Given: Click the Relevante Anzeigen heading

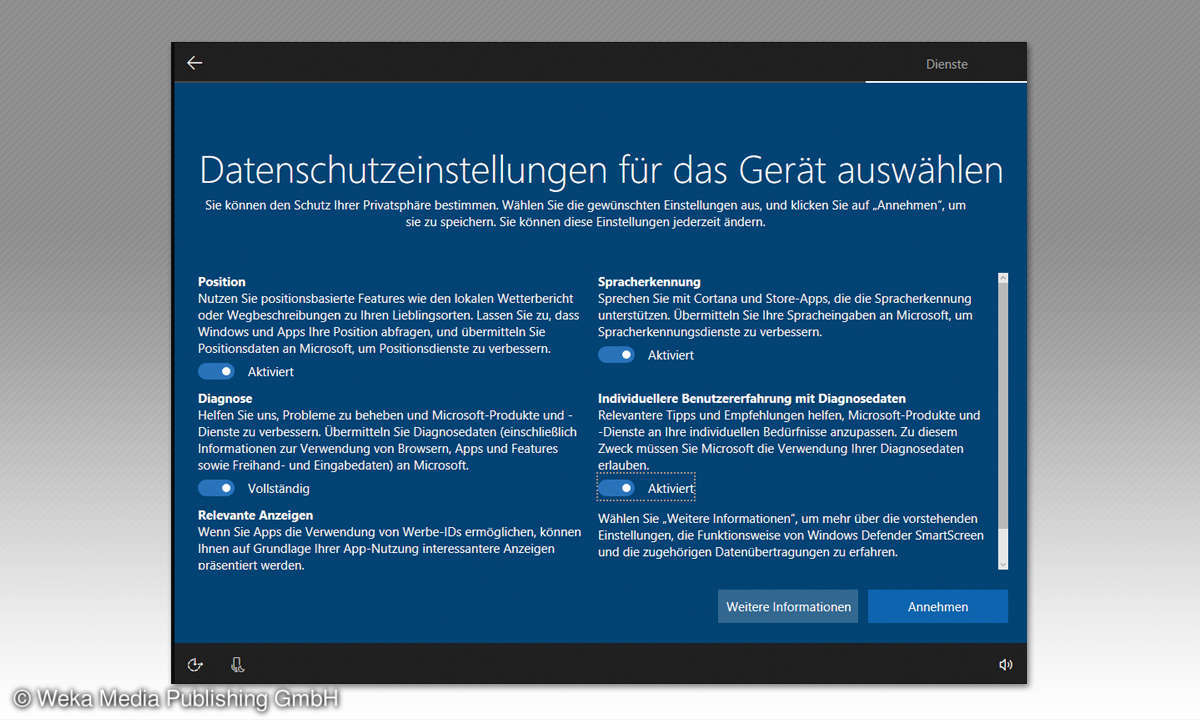Looking at the screenshot, I should (x=256, y=515).
